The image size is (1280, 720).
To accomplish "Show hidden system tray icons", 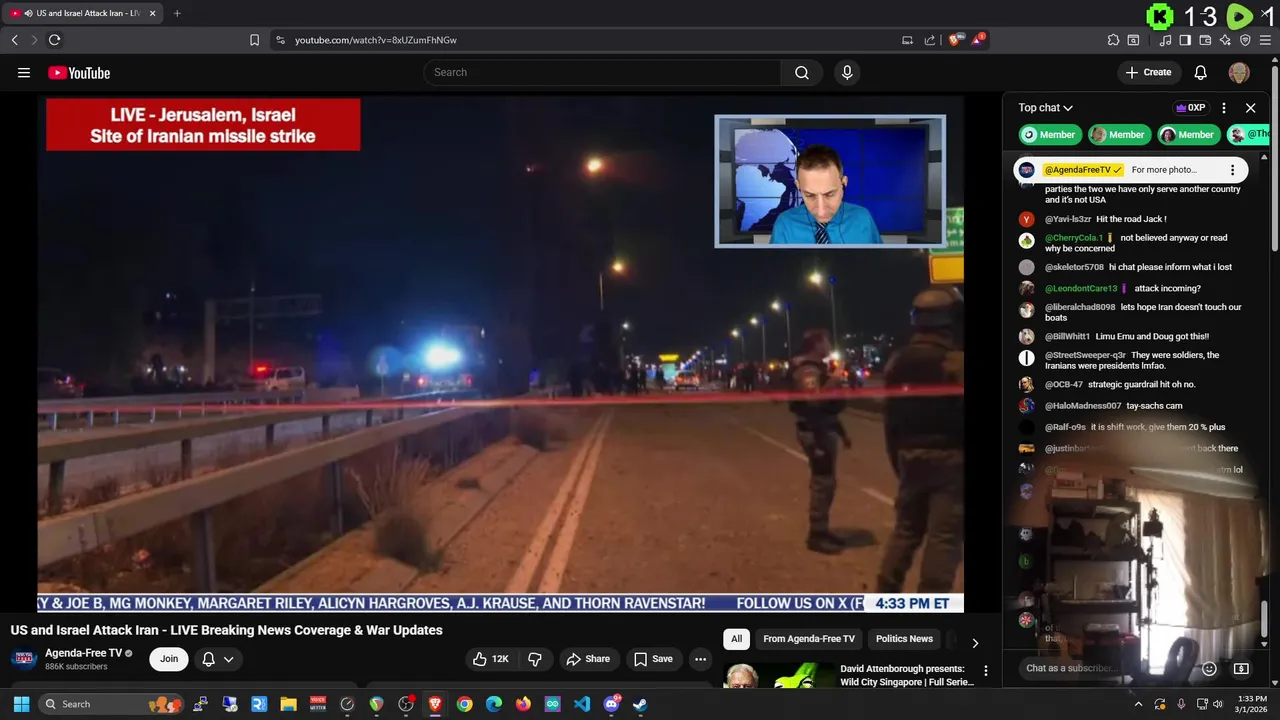I will 1139,704.
